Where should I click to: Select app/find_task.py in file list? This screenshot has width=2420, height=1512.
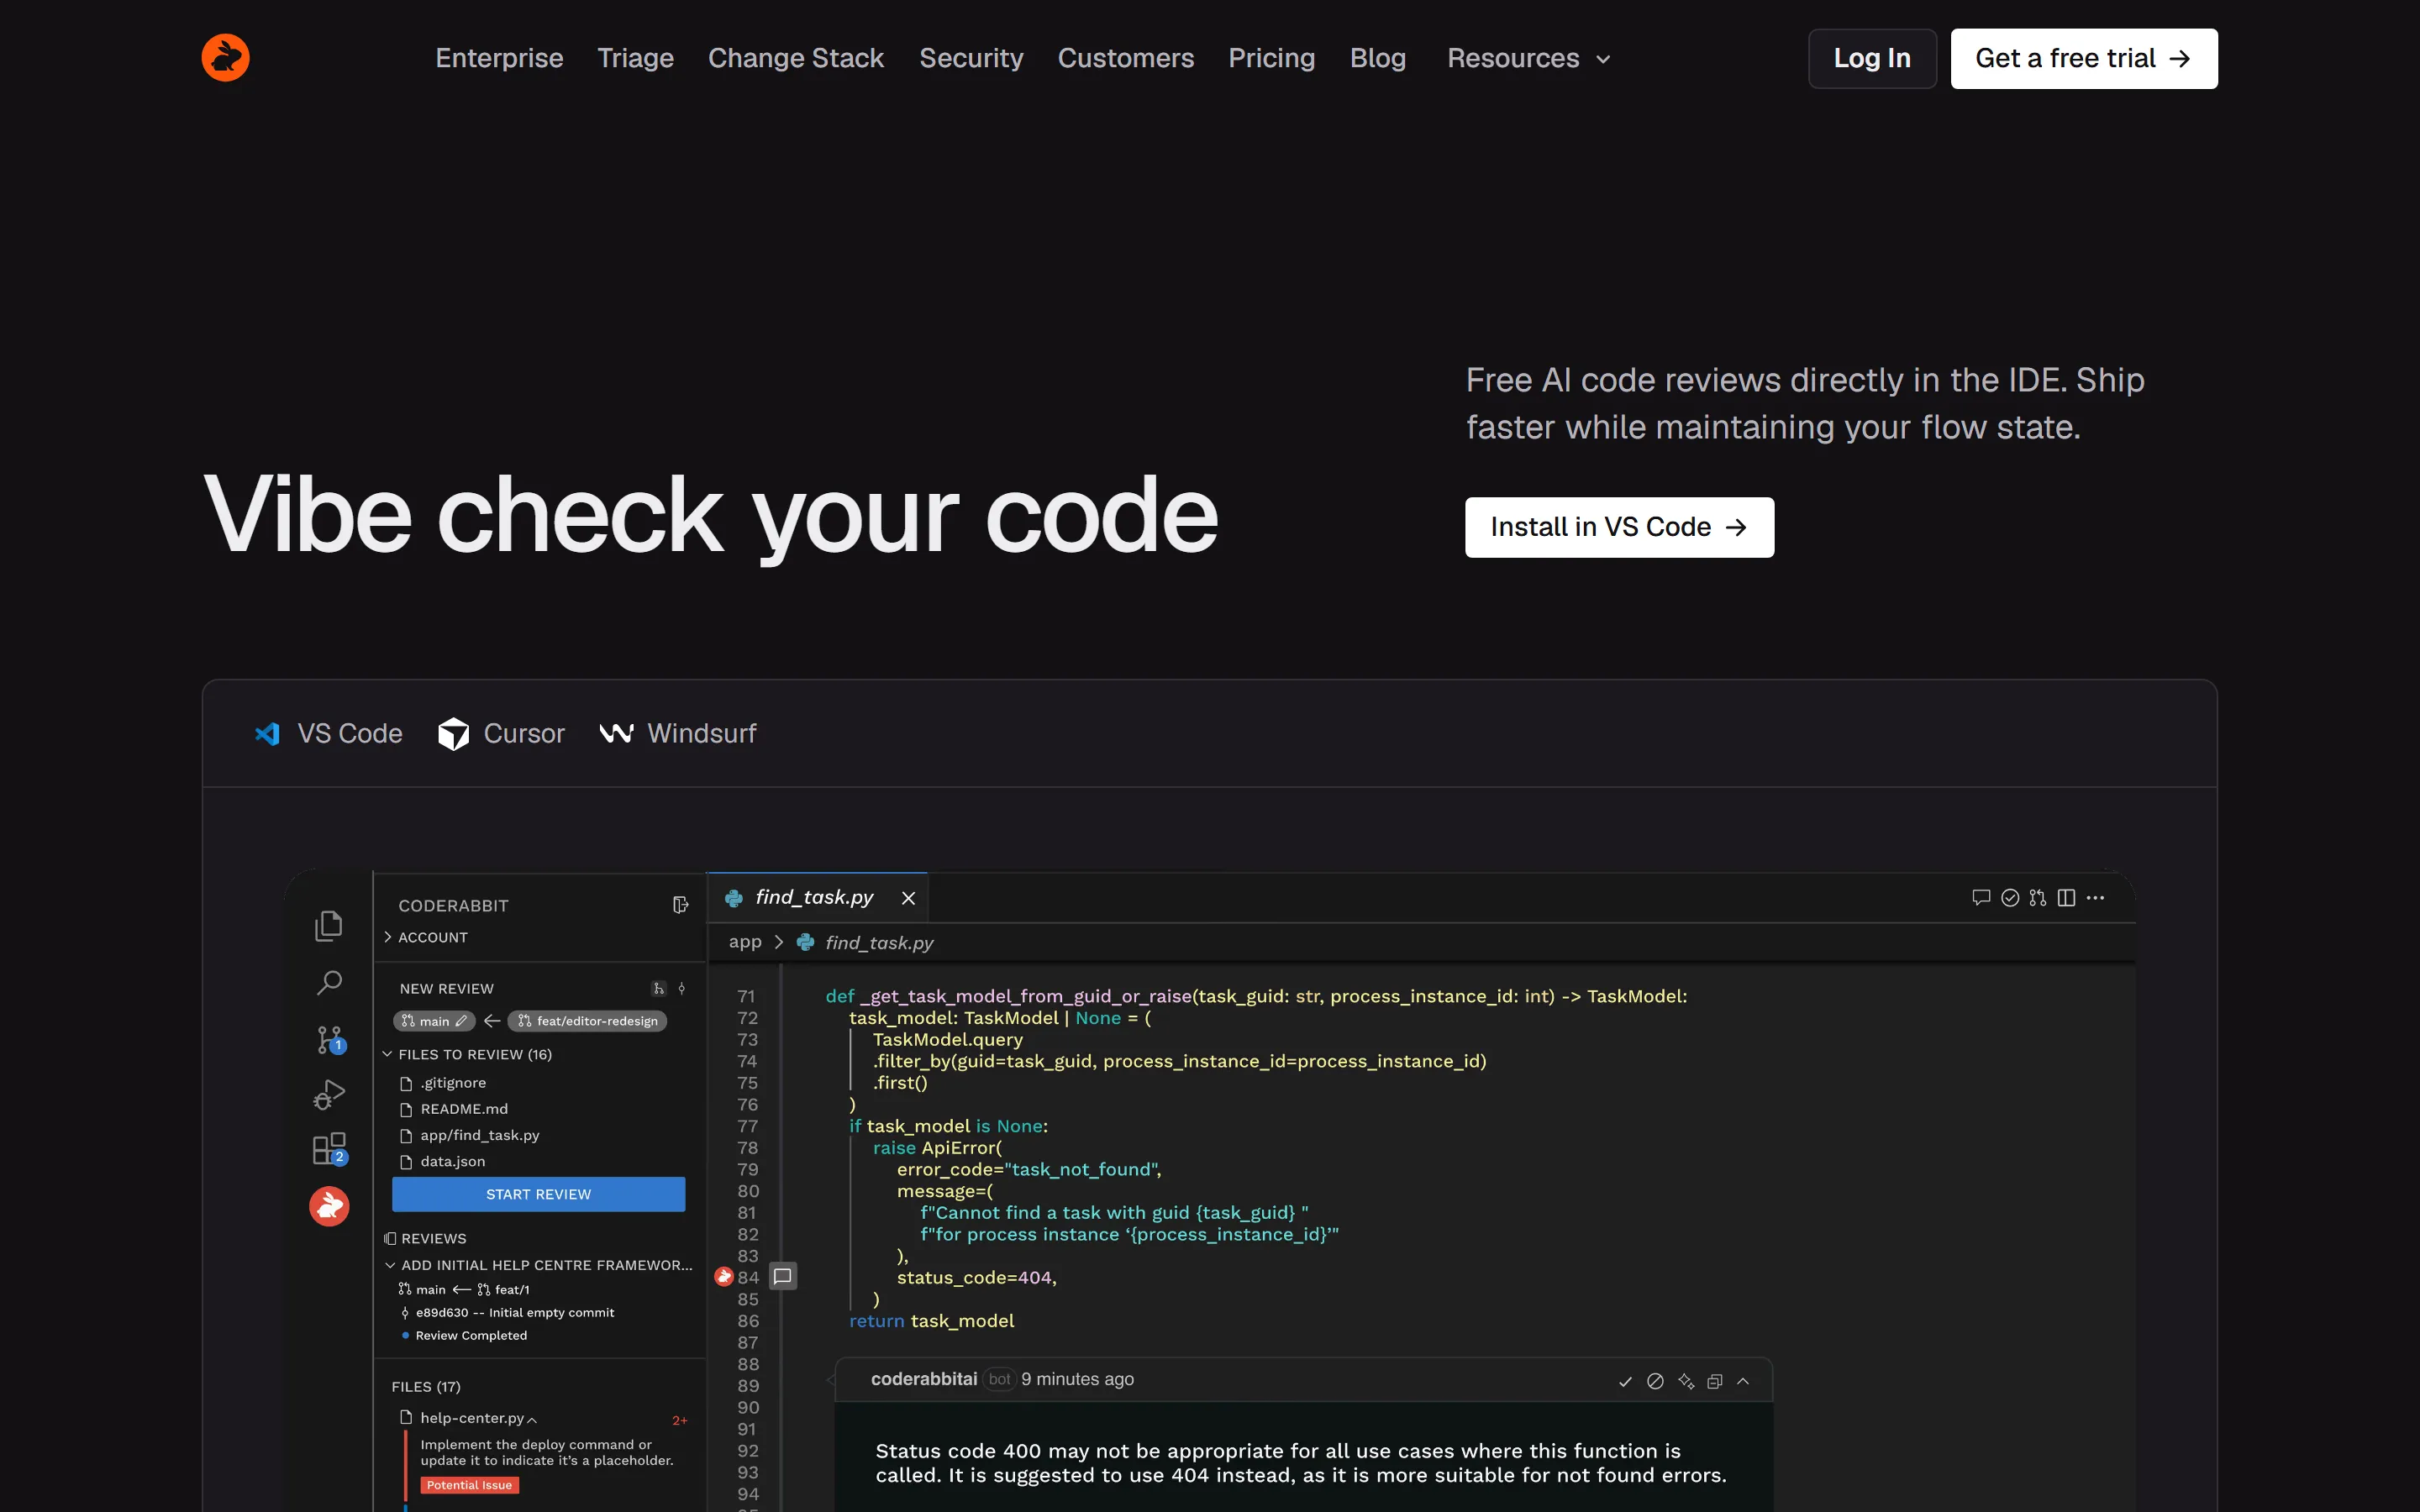point(469,1135)
